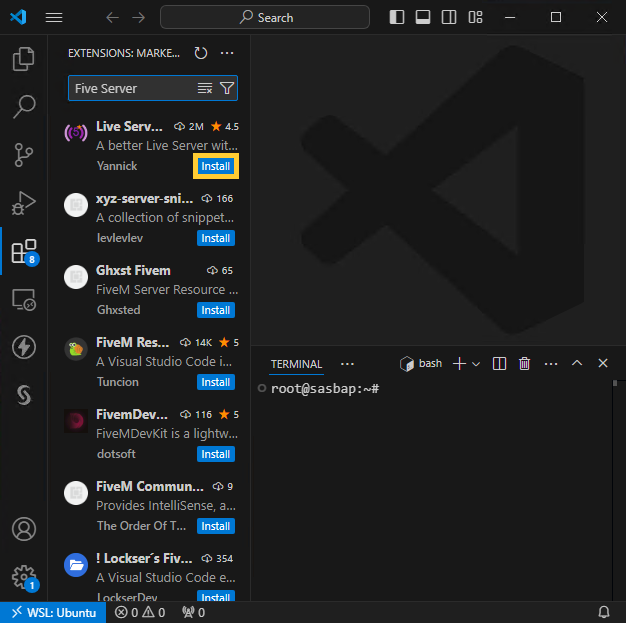Select the FivemDev... extension title

[x=132, y=414]
